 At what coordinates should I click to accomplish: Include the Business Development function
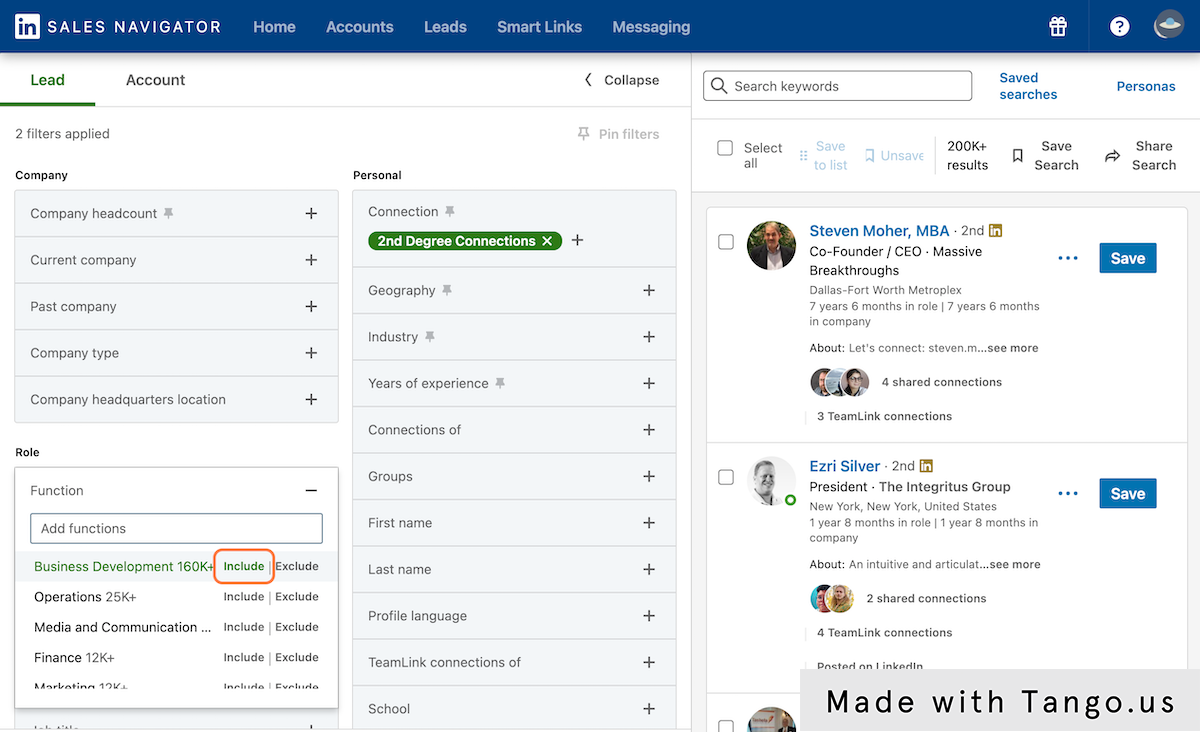[244, 566]
